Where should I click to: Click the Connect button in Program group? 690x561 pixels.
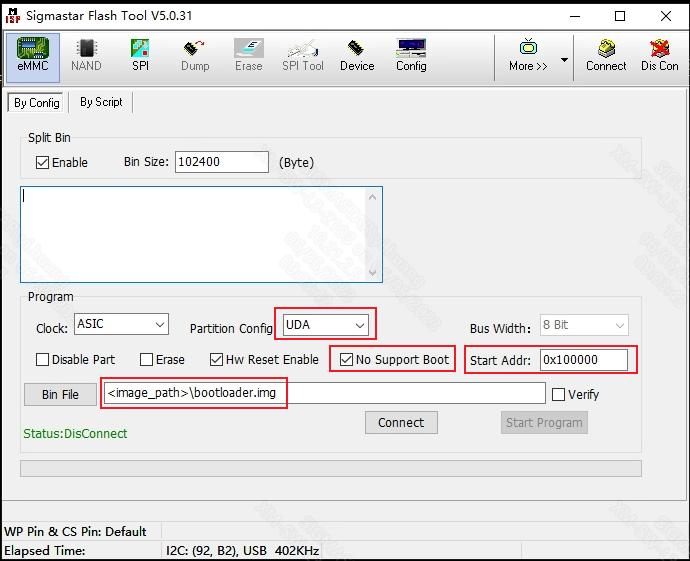click(401, 422)
